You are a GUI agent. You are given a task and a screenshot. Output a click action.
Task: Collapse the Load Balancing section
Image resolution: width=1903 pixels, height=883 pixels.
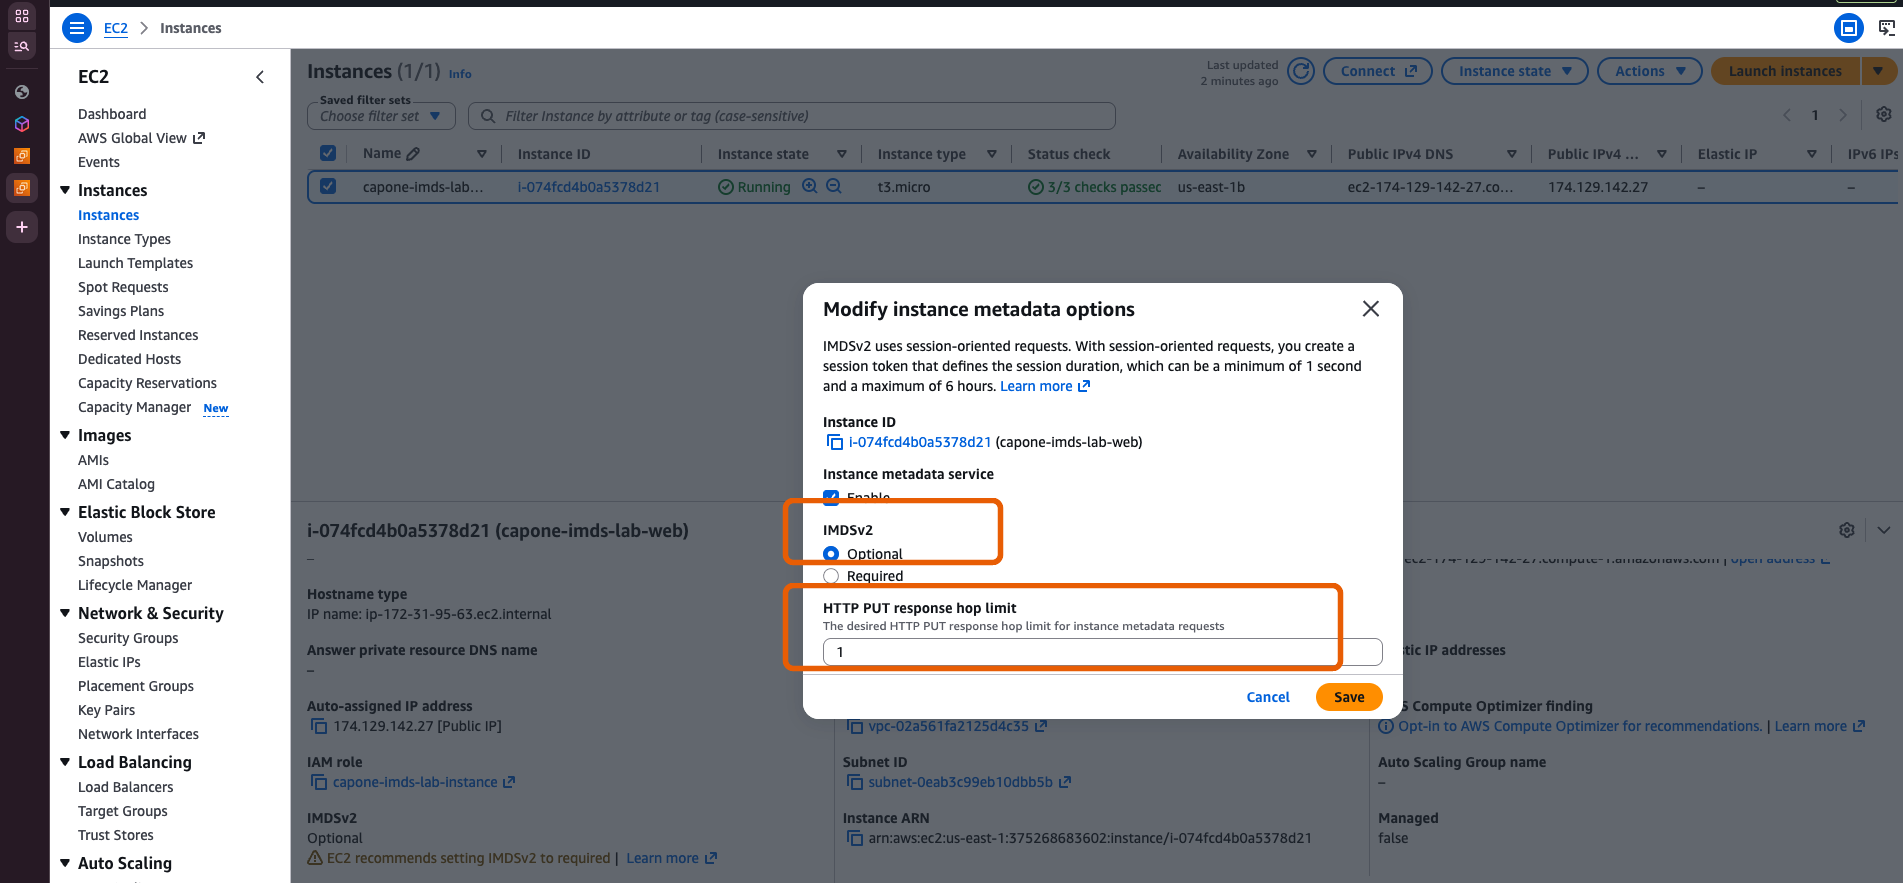pos(65,762)
